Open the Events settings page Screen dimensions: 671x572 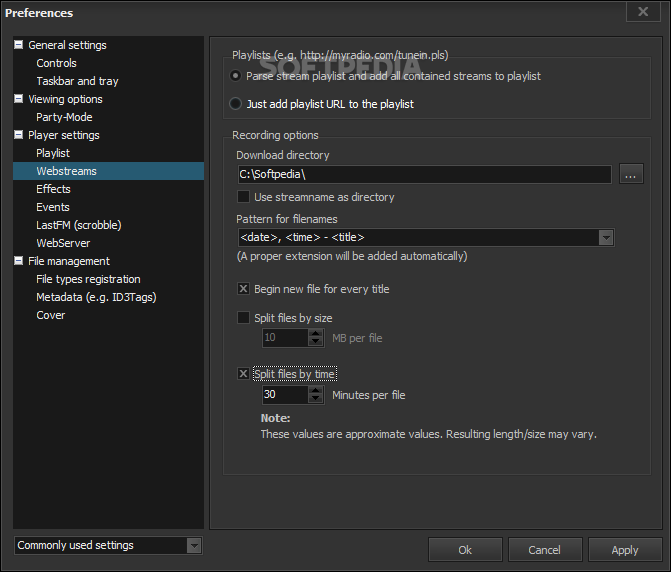pyautogui.click(x=53, y=207)
